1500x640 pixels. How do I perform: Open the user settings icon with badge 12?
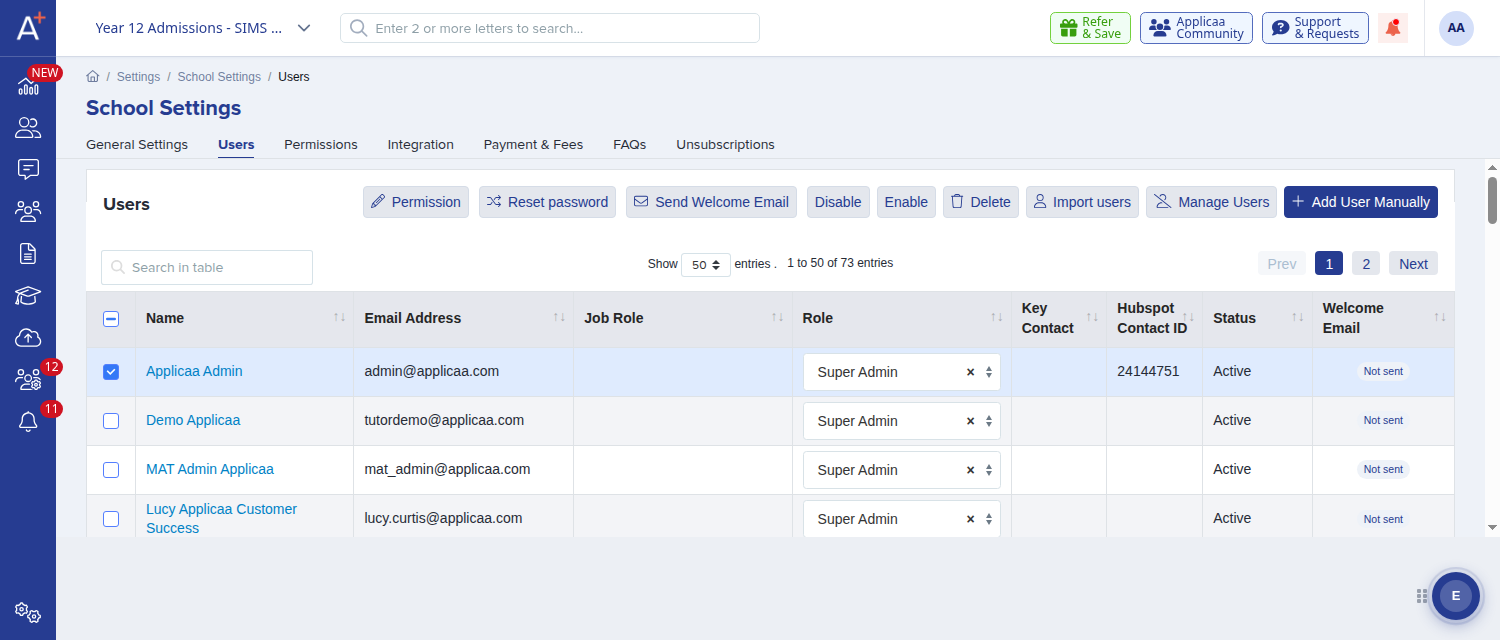point(28,380)
